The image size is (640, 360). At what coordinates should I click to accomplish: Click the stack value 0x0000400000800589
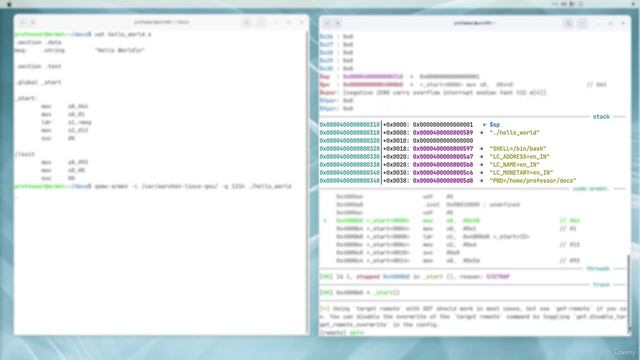coord(443,133)
